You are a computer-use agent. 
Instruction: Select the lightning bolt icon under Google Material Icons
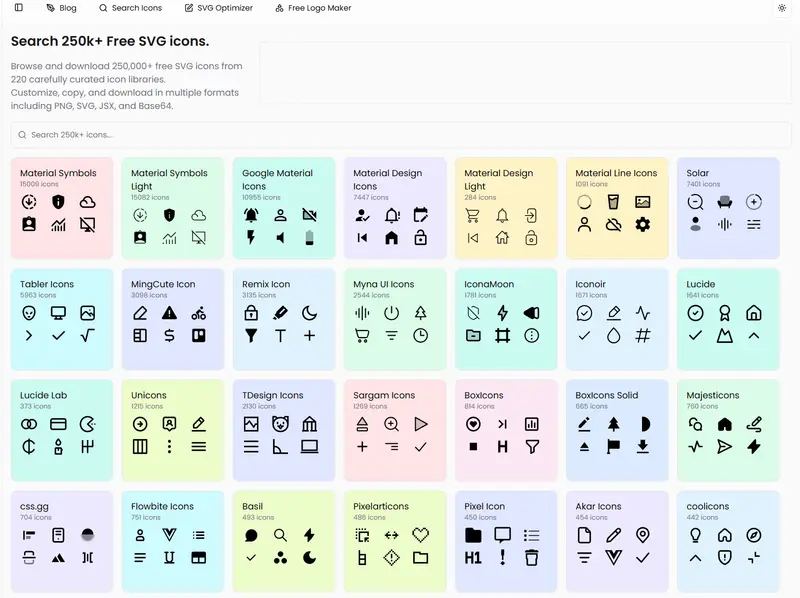[250, 237]
